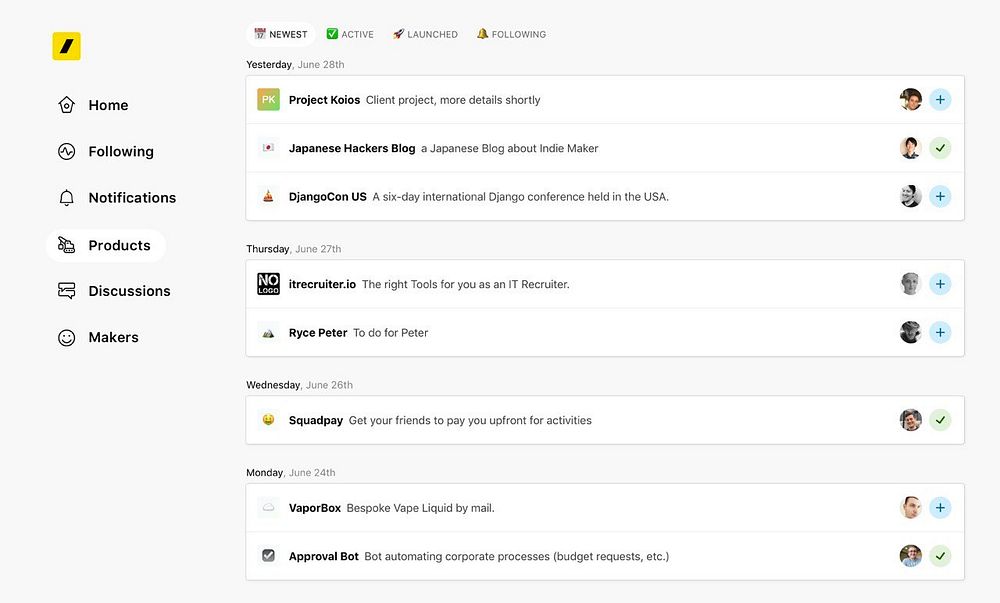Follow DjangoCon US with plus button

click(x=940, y=196)
